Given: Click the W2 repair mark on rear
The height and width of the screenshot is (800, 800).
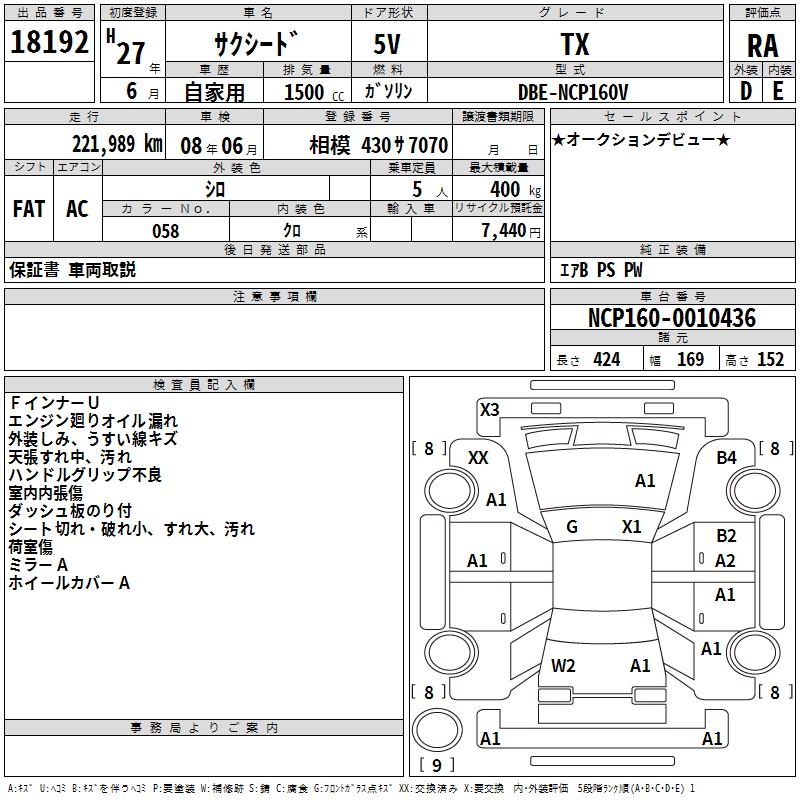Looking at the screenshot, I should point(563,666).
